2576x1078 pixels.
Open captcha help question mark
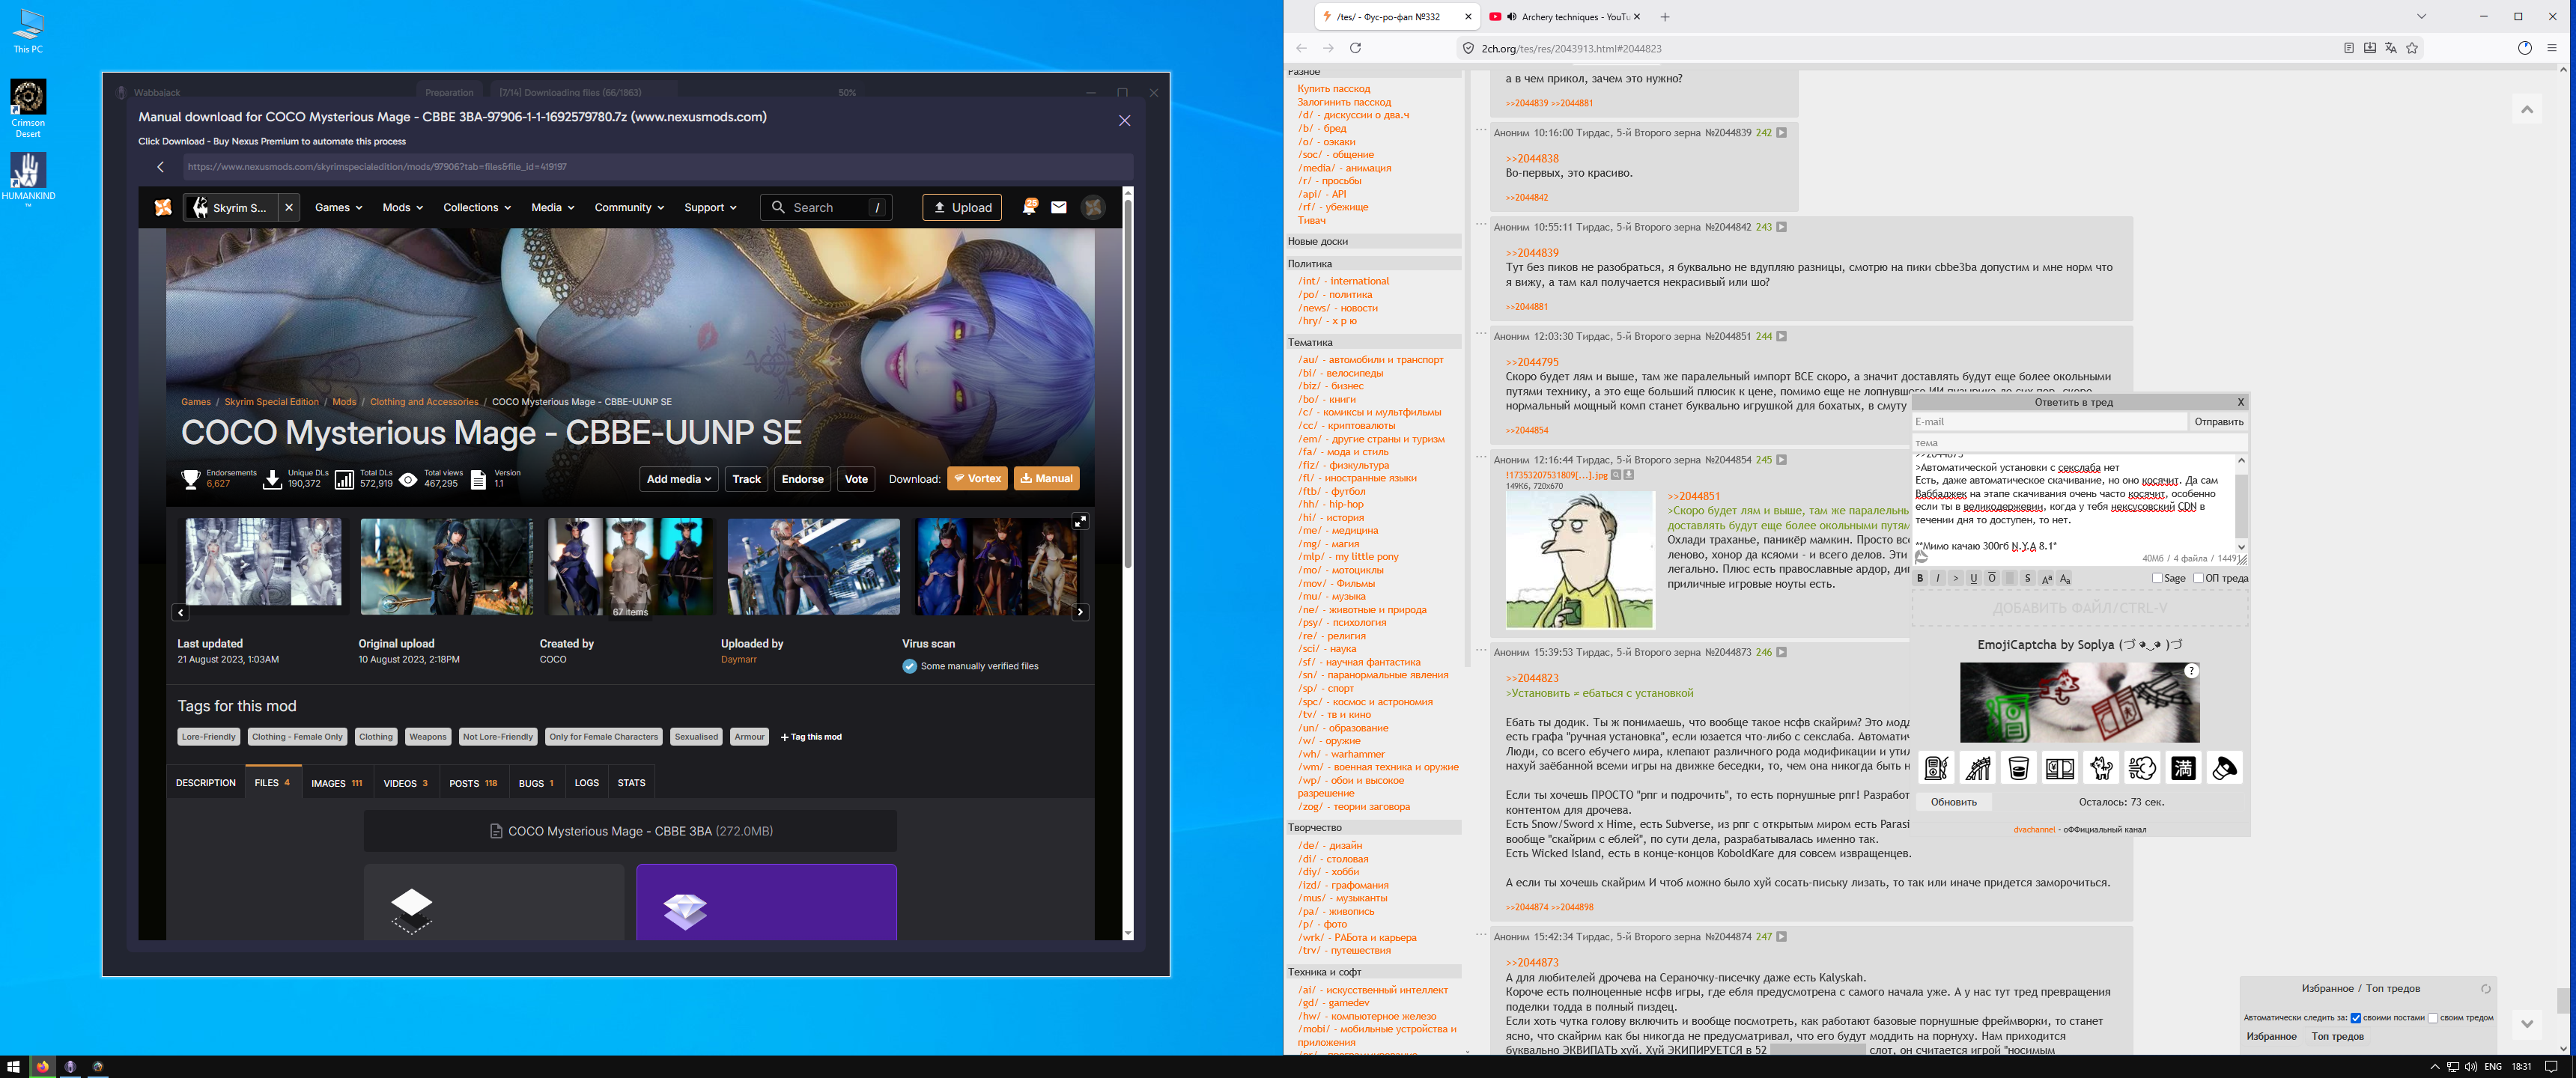(2191, 671)
